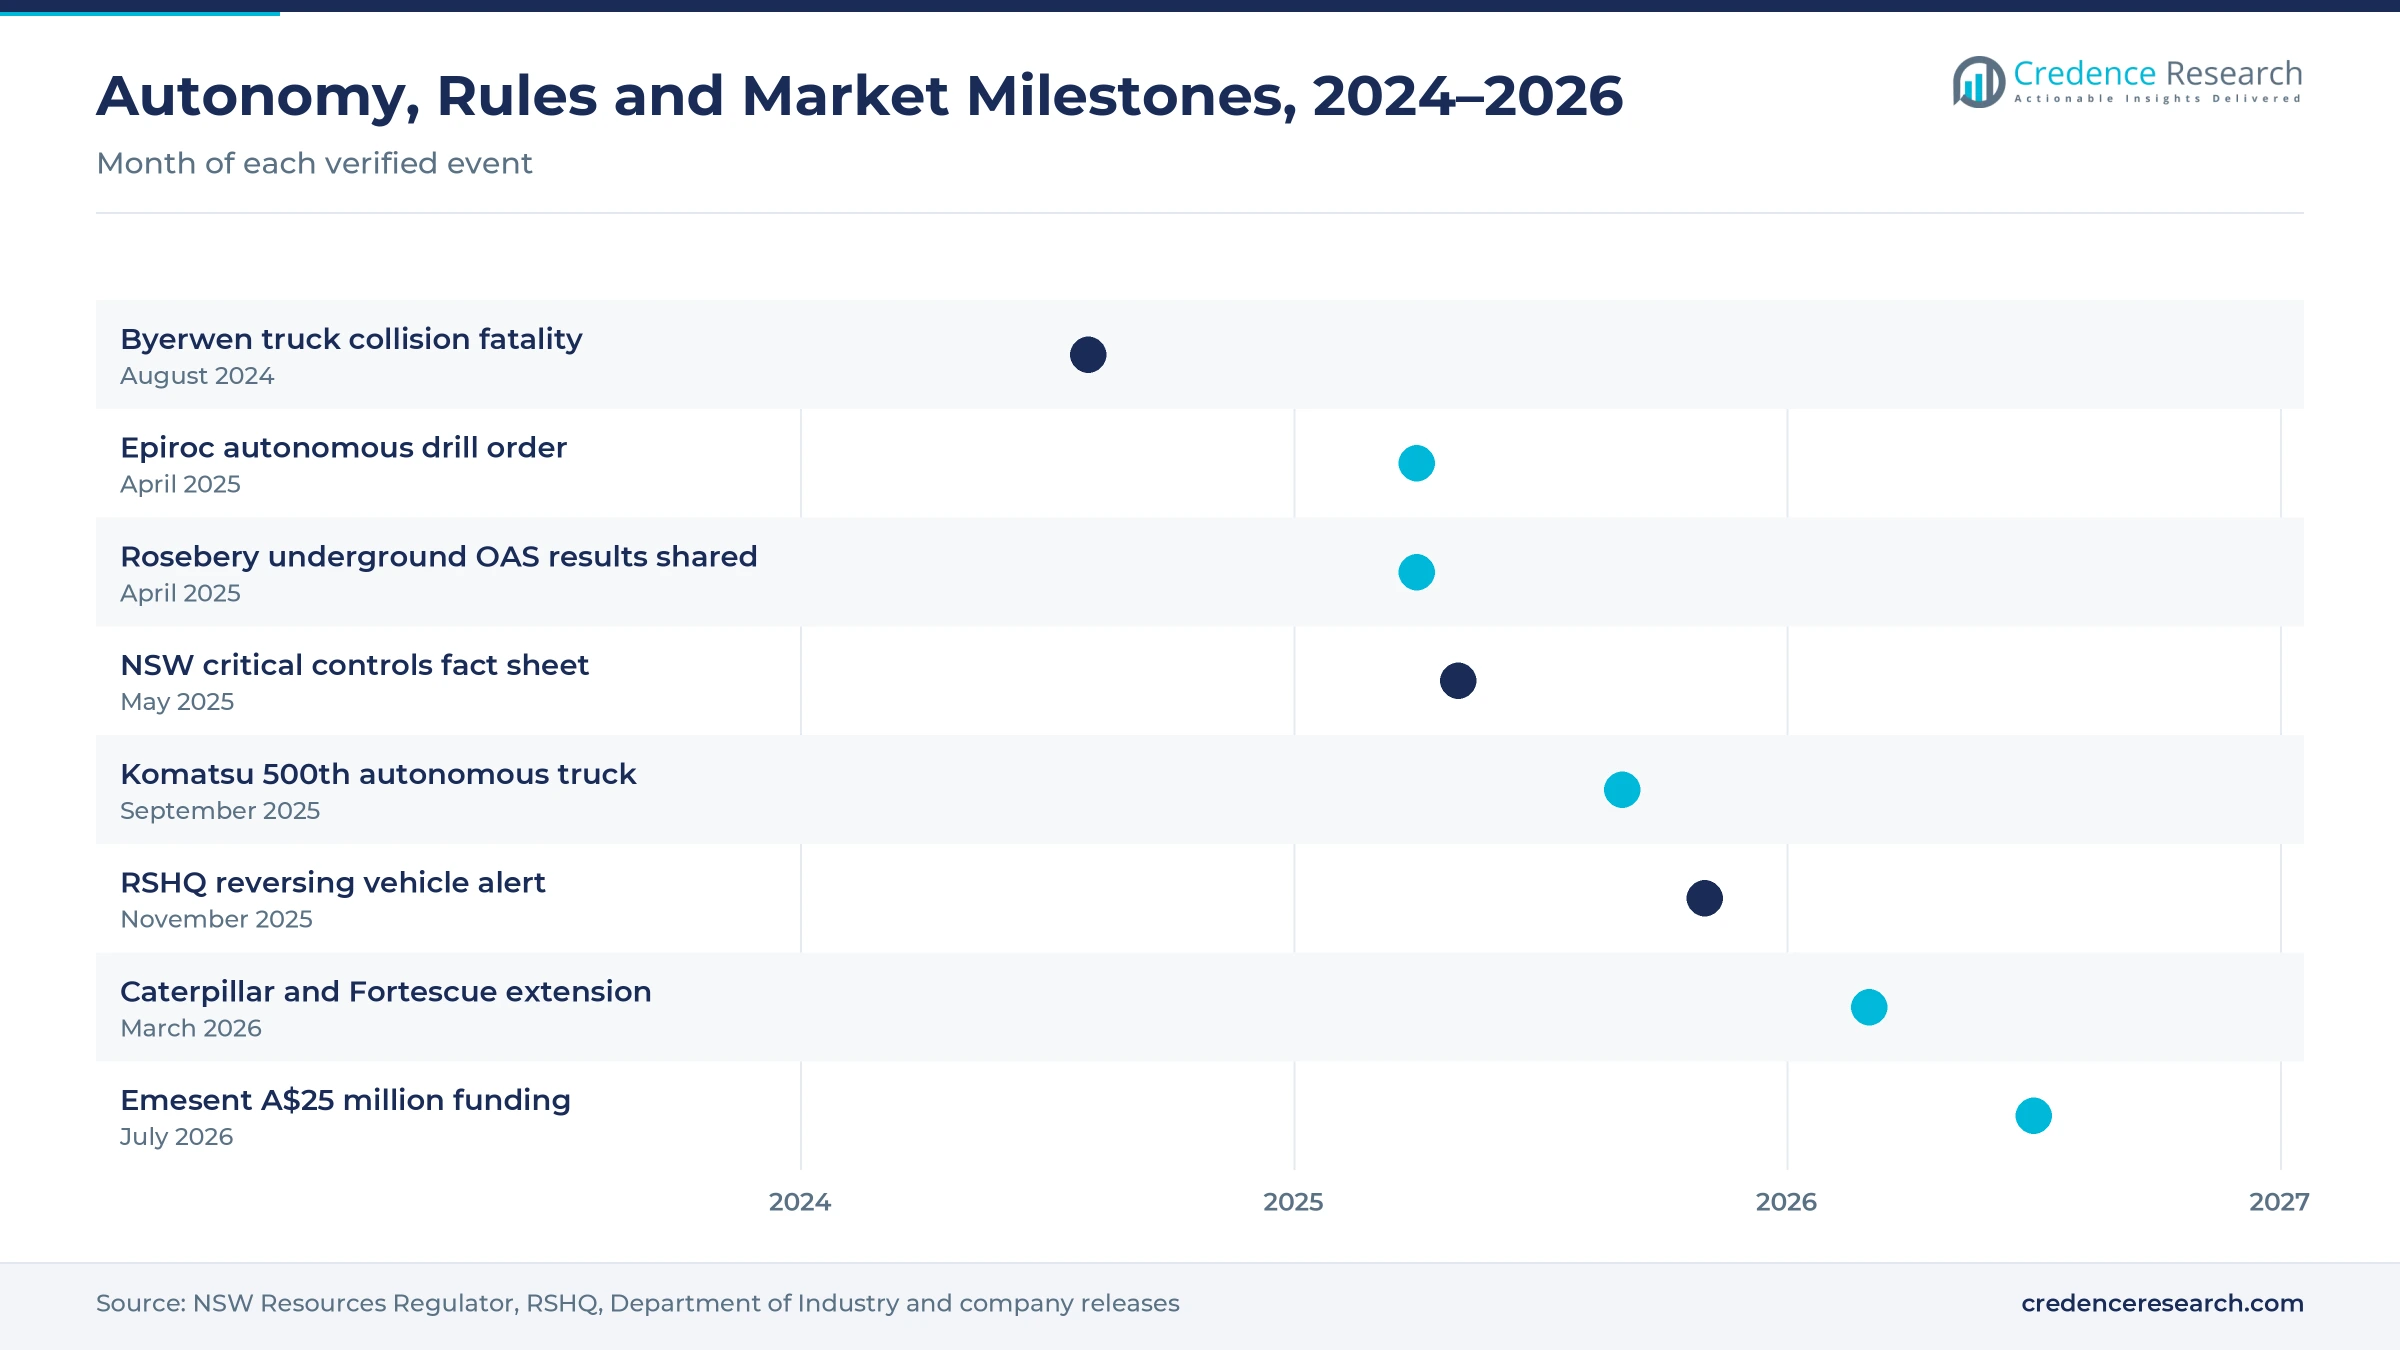The width and height of the screenshot is (2400, 1350).
Task: Select the 'Rosebery underground OAS results shared' label
Action: click(439, 557)
